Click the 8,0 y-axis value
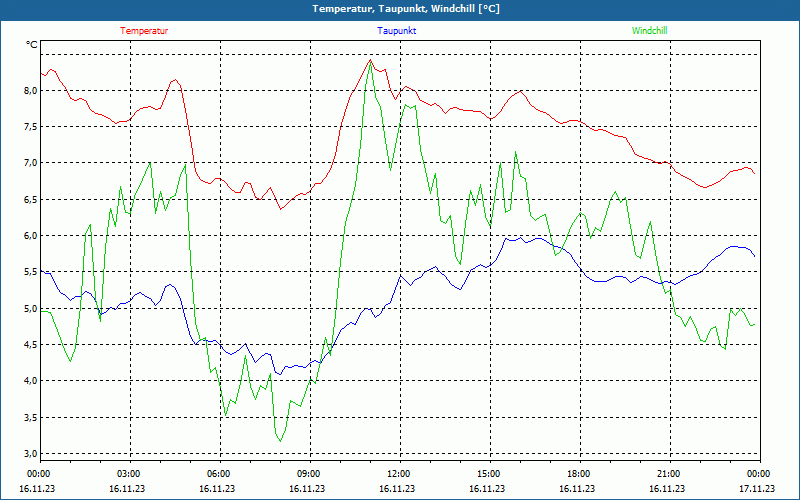Screen dimensions: 800x500 (31, 91)
